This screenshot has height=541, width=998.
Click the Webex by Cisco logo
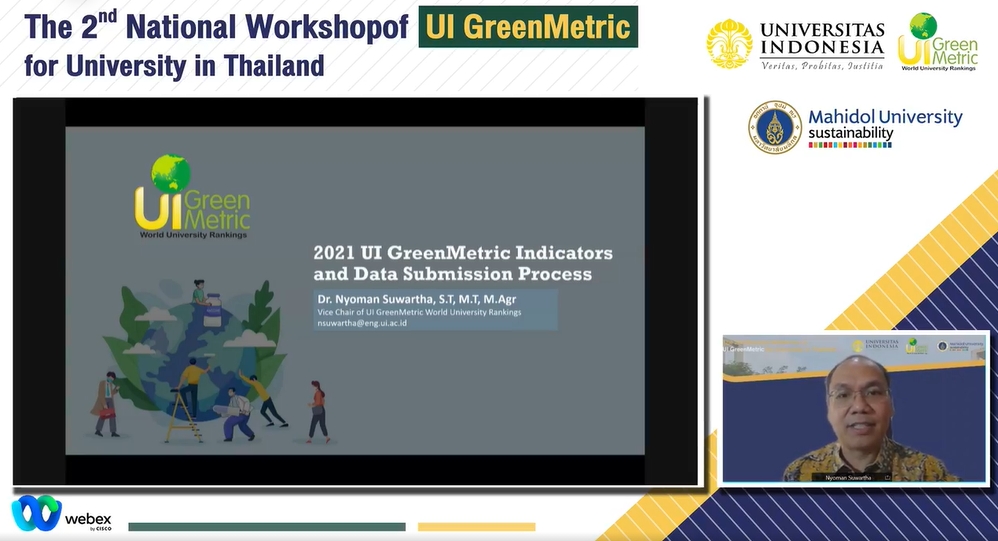point(61,514)
